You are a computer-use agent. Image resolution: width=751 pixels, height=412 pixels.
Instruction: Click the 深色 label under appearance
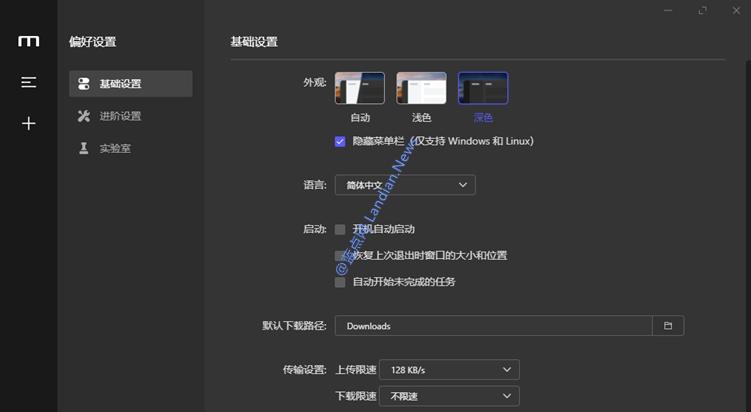click(483, 117)
